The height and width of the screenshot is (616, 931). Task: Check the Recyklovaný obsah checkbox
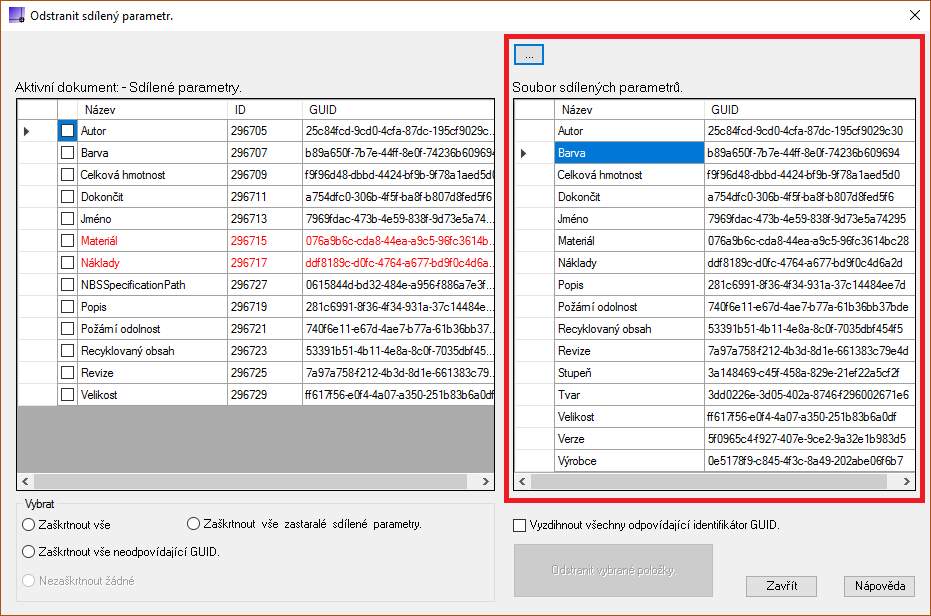coord(68,350)
